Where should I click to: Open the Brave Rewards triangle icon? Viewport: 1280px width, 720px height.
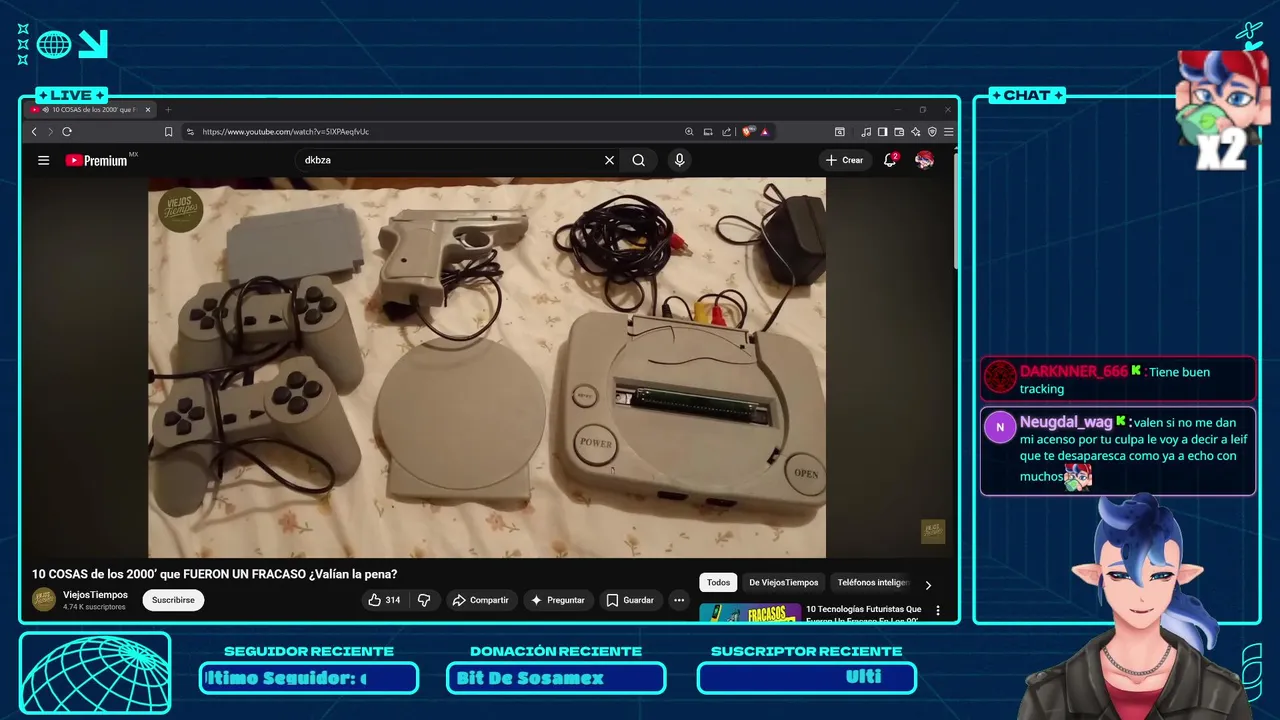click(x=764, y=132)
